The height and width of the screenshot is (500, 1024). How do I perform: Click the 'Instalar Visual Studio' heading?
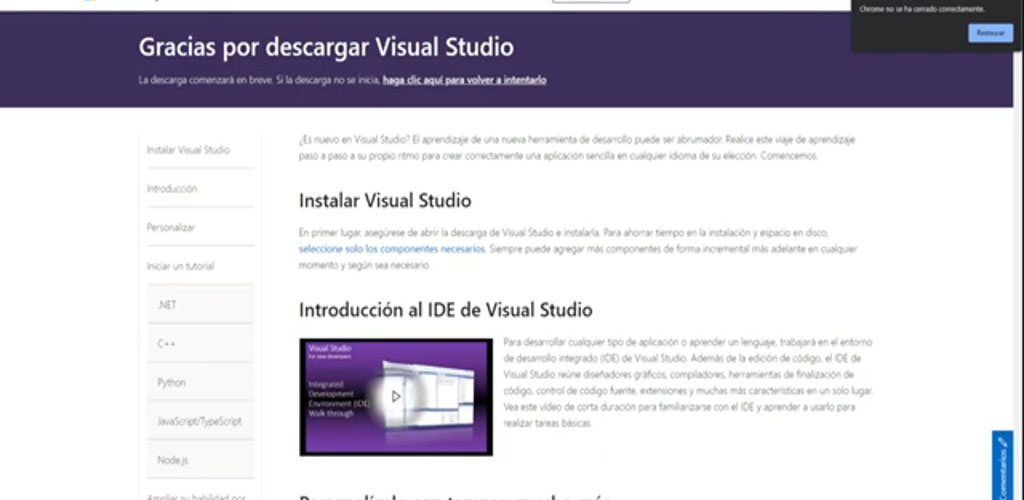385,200
